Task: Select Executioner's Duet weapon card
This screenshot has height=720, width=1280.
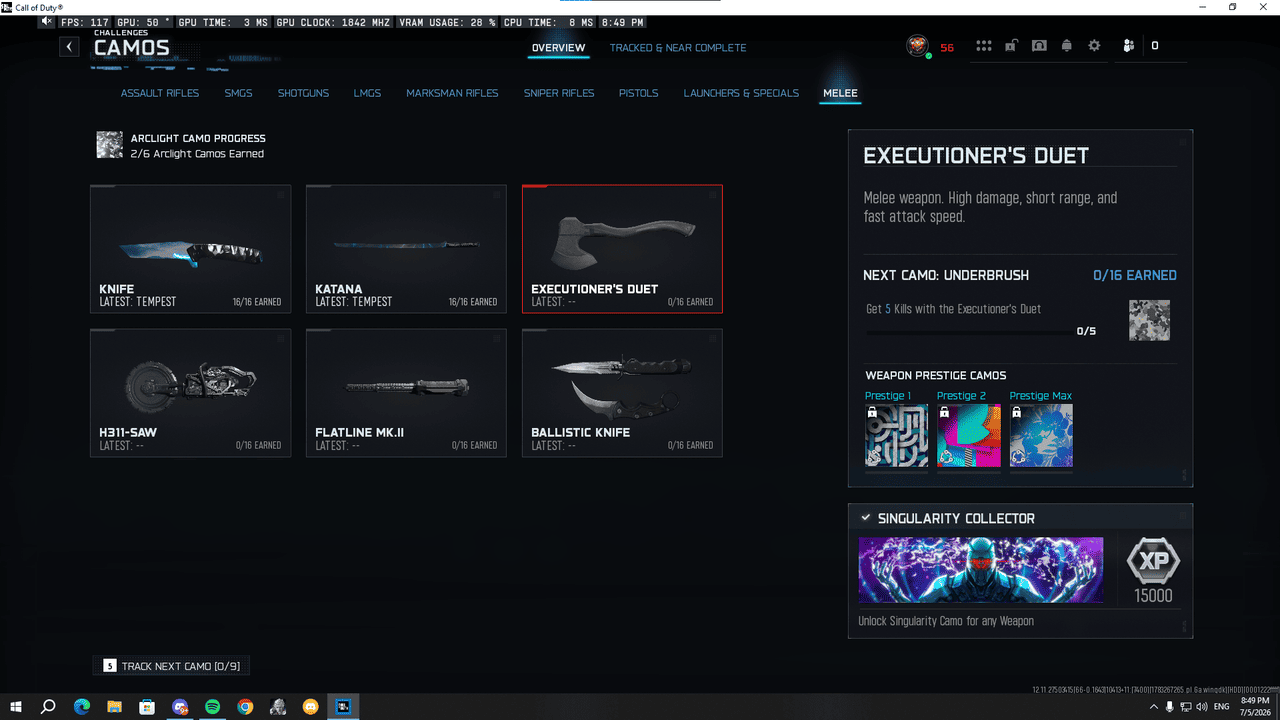Action: point(622,249)
